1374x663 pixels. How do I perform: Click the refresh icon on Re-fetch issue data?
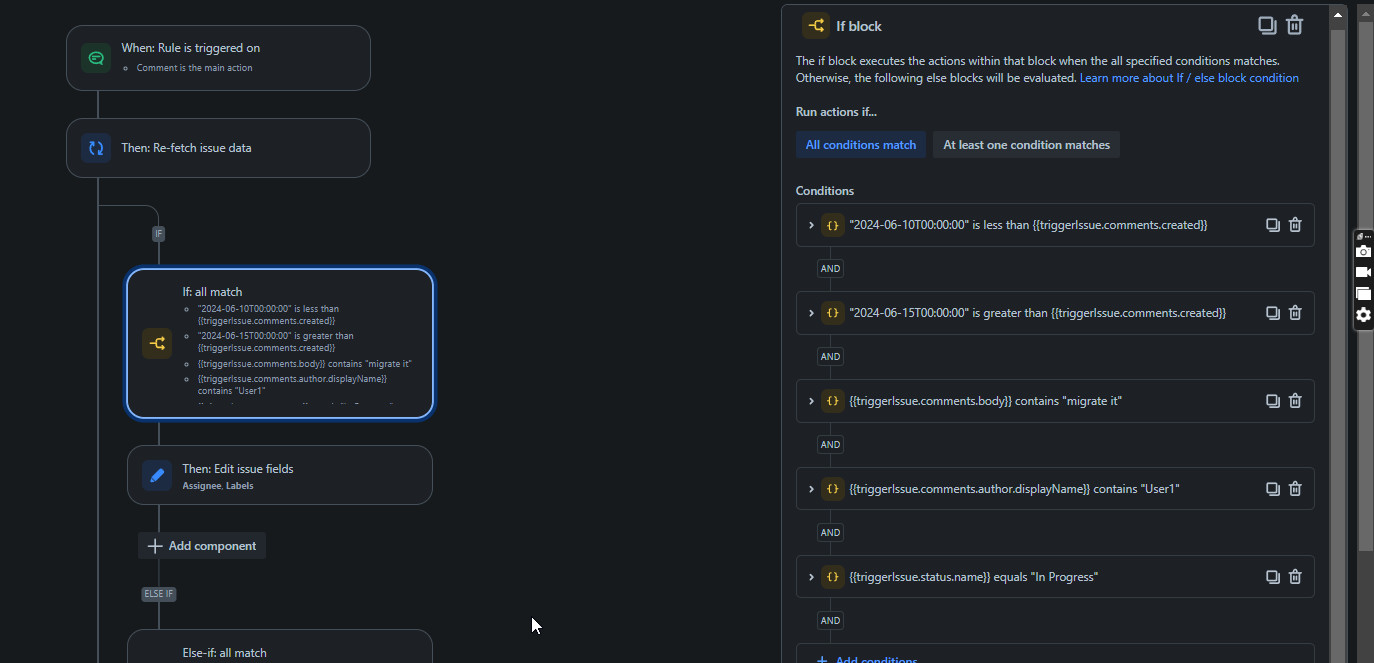coord(96,148)
